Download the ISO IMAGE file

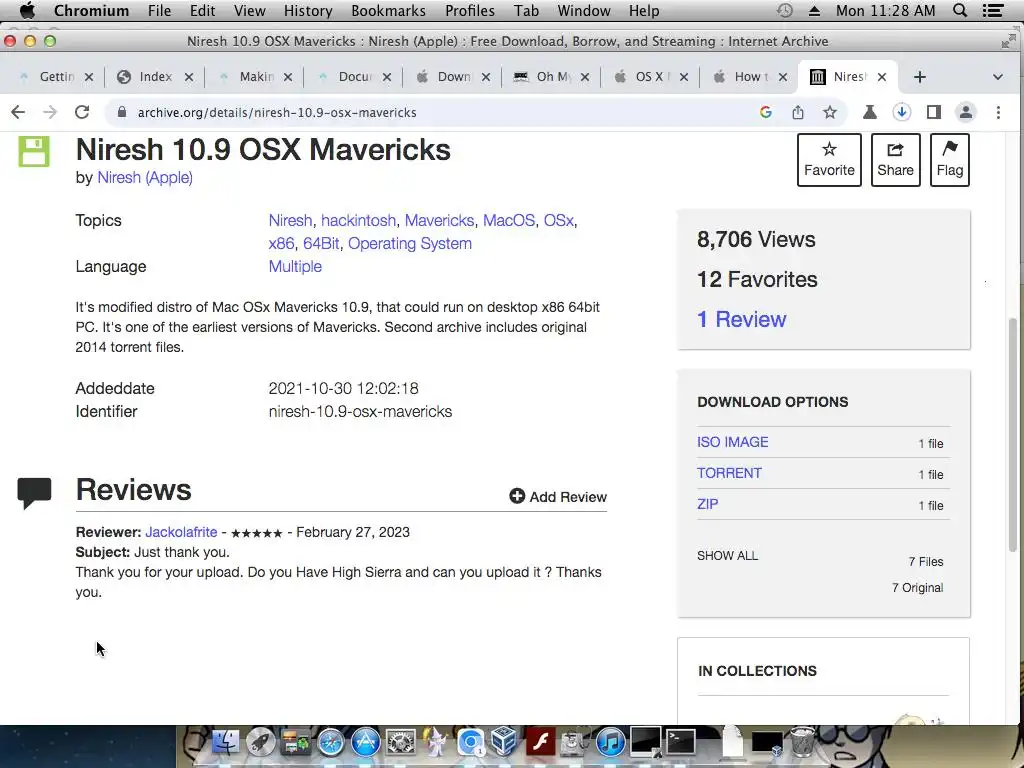click(733, 442)
